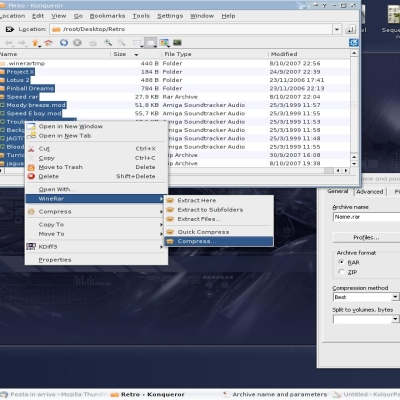
Task: Click the Quick Compress archive icon
Action: (170, 232)
